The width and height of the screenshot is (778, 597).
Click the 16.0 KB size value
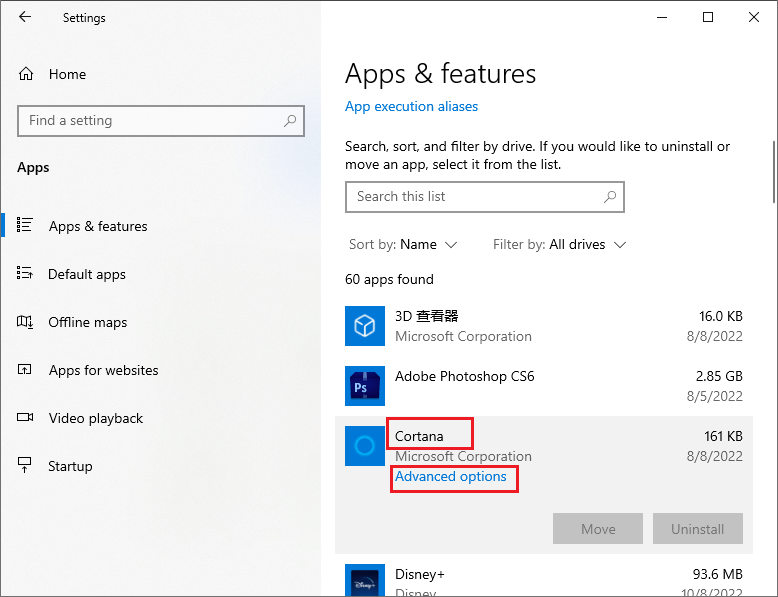click(720, 316)
